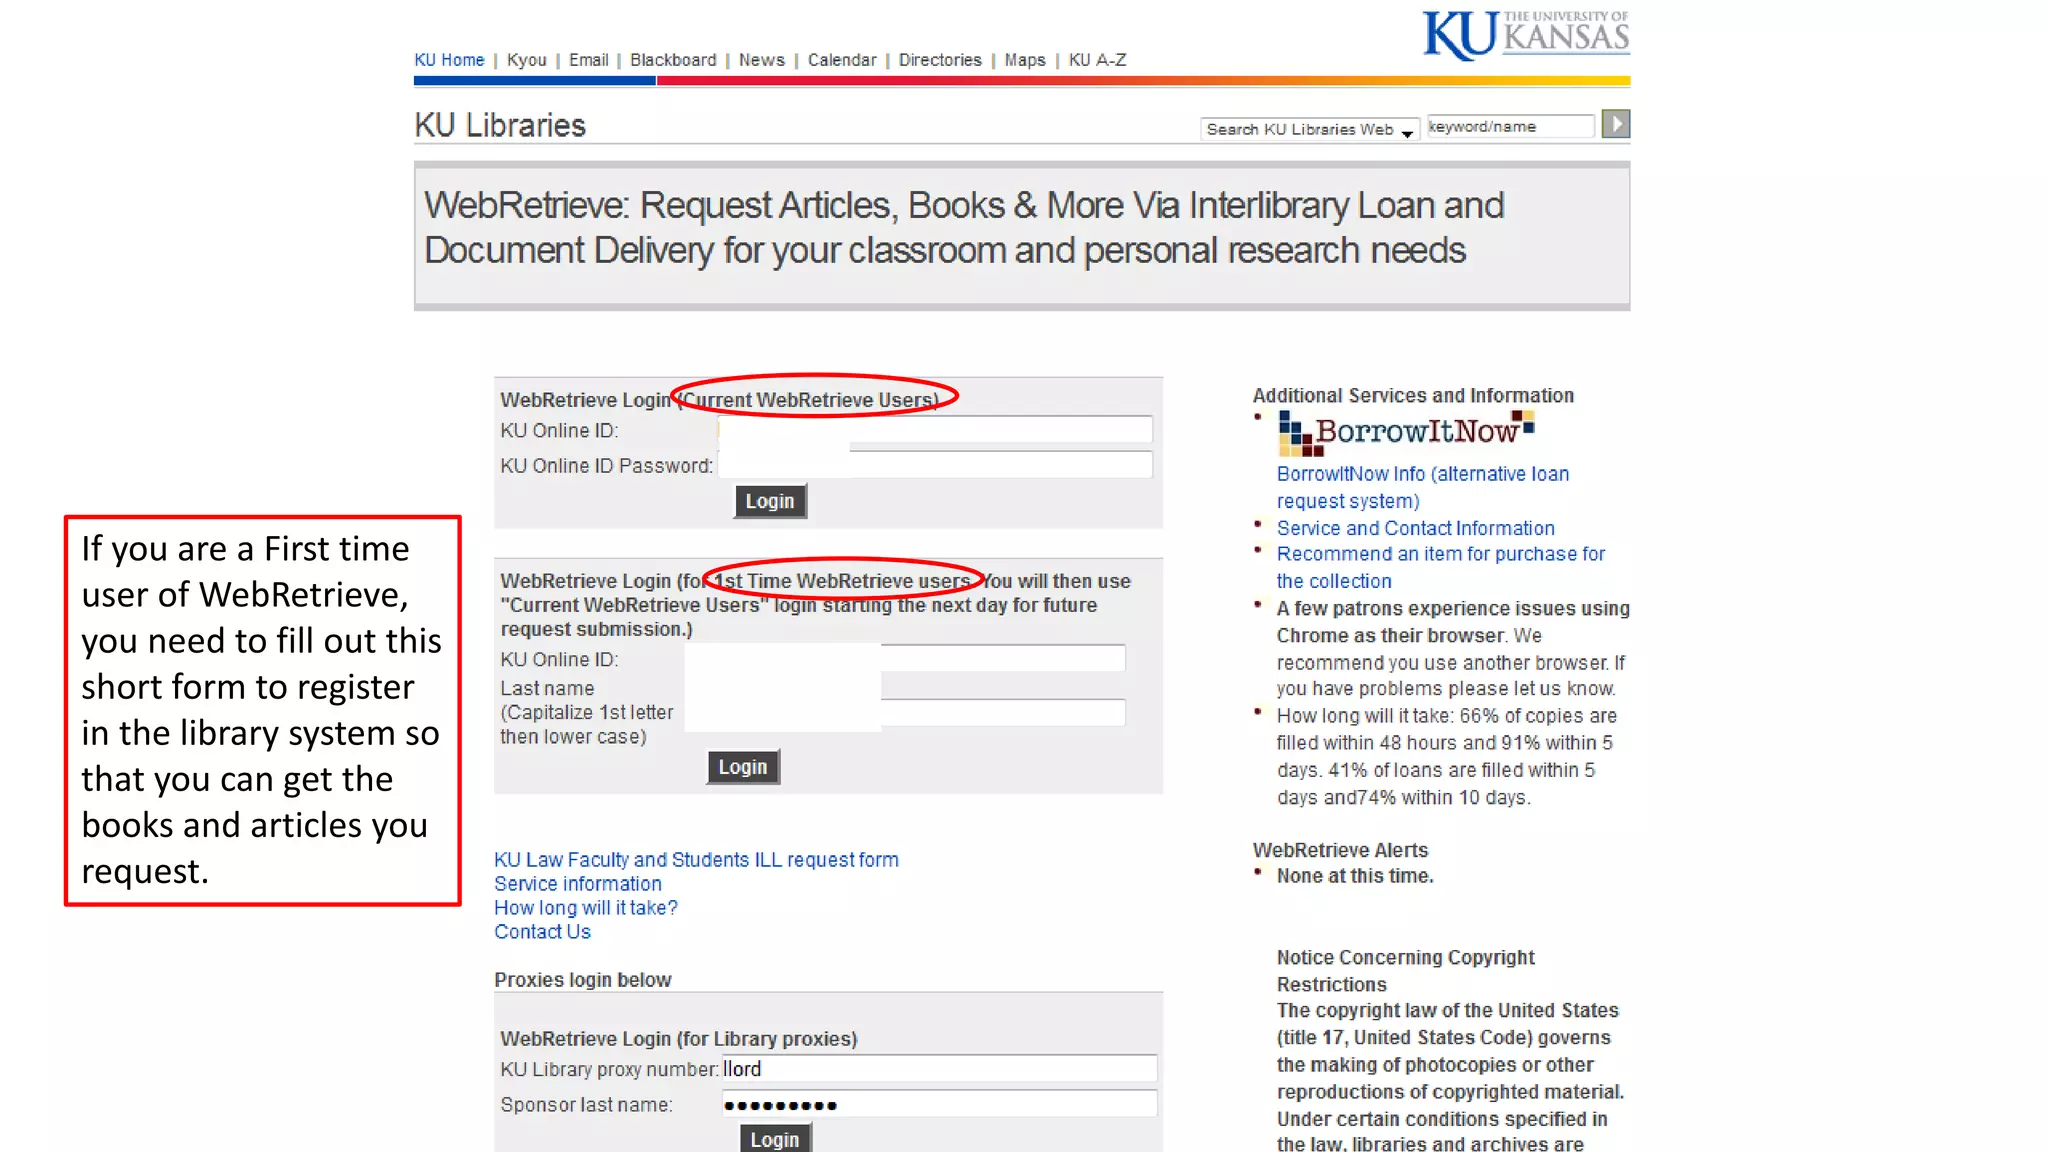Click the Sponsor last name field

938,1105
